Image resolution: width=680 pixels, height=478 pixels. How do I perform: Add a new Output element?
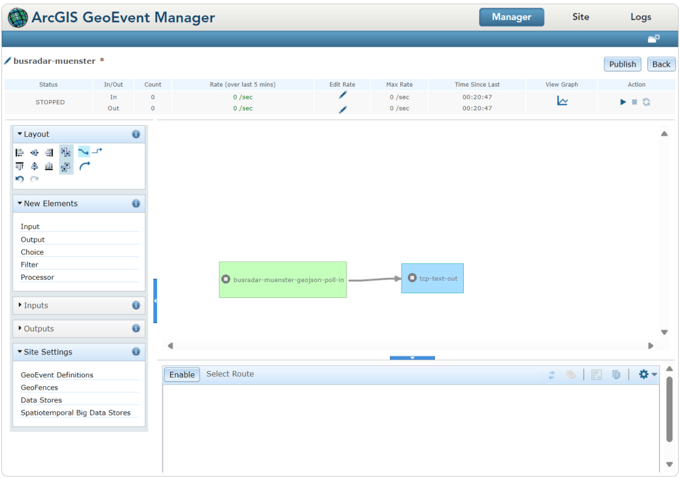click(33, 239)
